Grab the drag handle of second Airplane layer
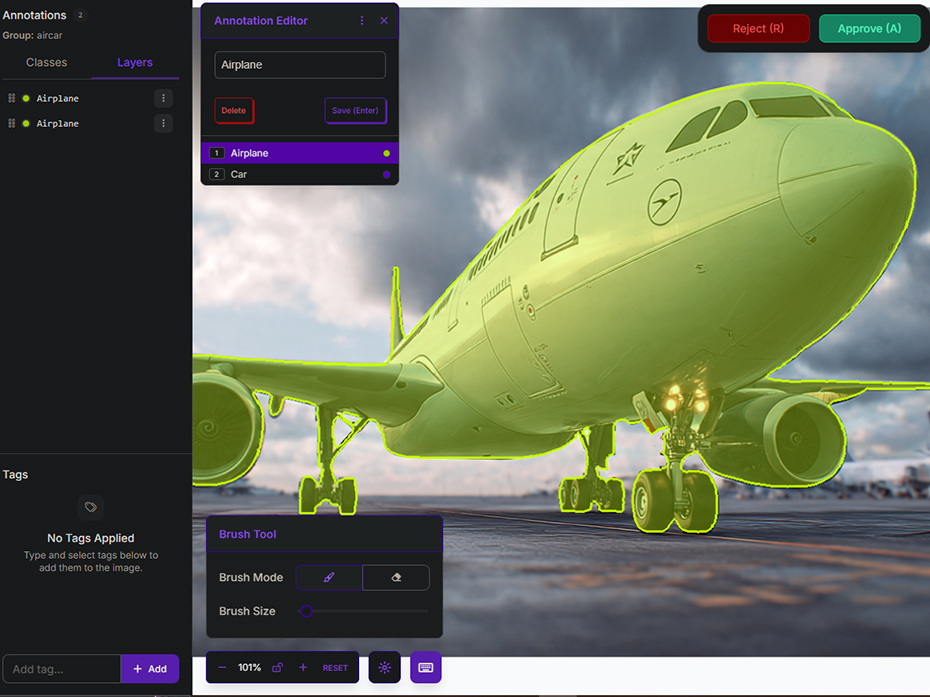Screen dimensions: 930x697 coord(12,123)
